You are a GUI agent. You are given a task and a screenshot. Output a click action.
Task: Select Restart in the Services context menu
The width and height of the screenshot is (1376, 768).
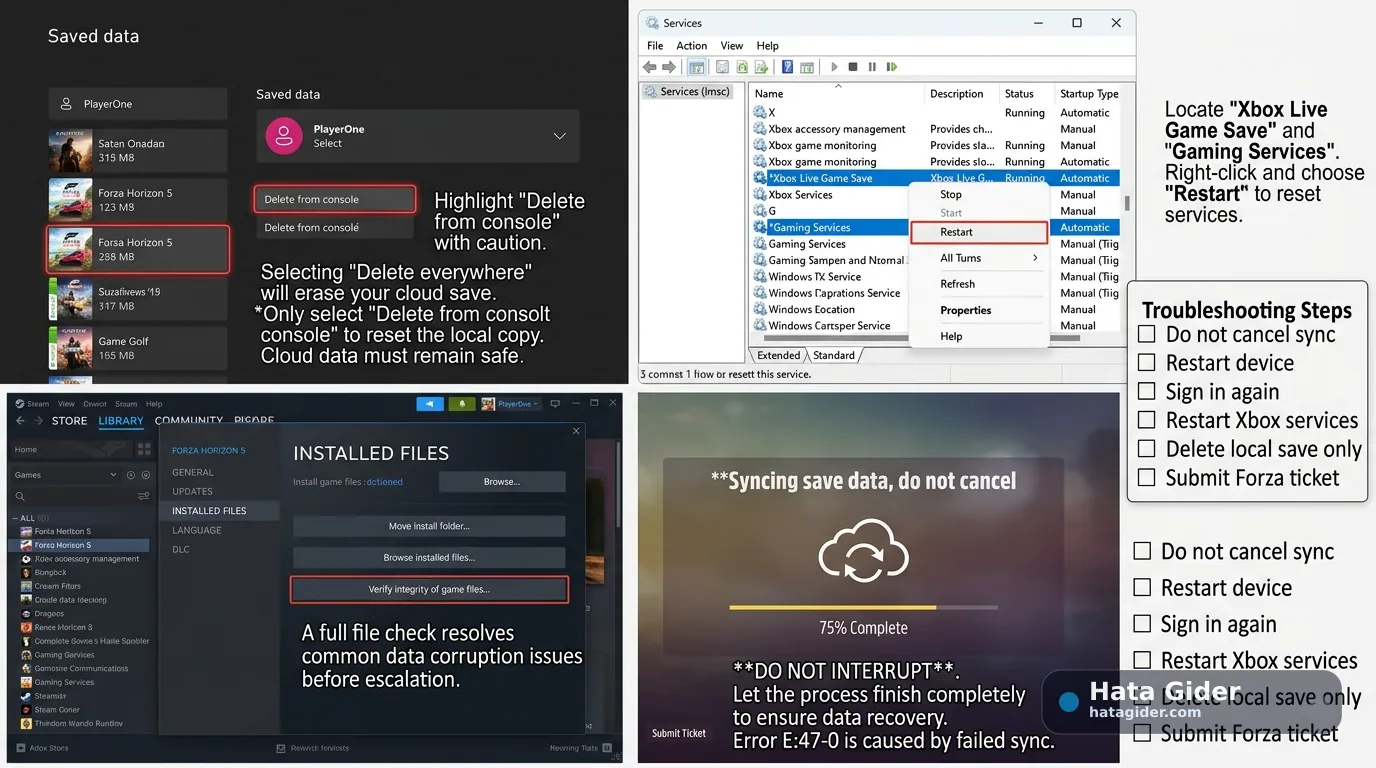pos(979,232)
